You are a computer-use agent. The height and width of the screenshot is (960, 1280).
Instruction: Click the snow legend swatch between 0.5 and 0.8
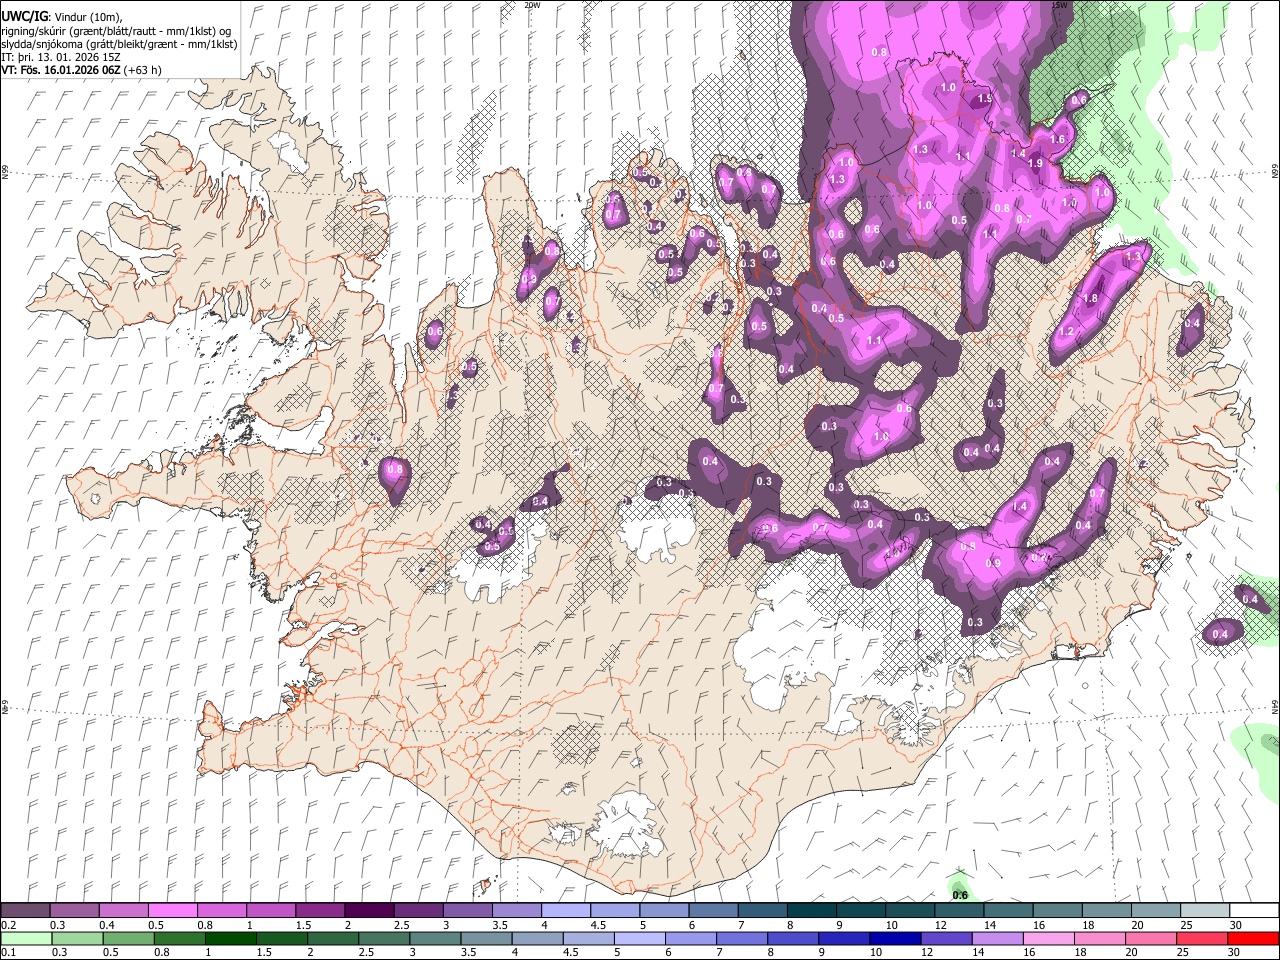(x=172, y=910)
